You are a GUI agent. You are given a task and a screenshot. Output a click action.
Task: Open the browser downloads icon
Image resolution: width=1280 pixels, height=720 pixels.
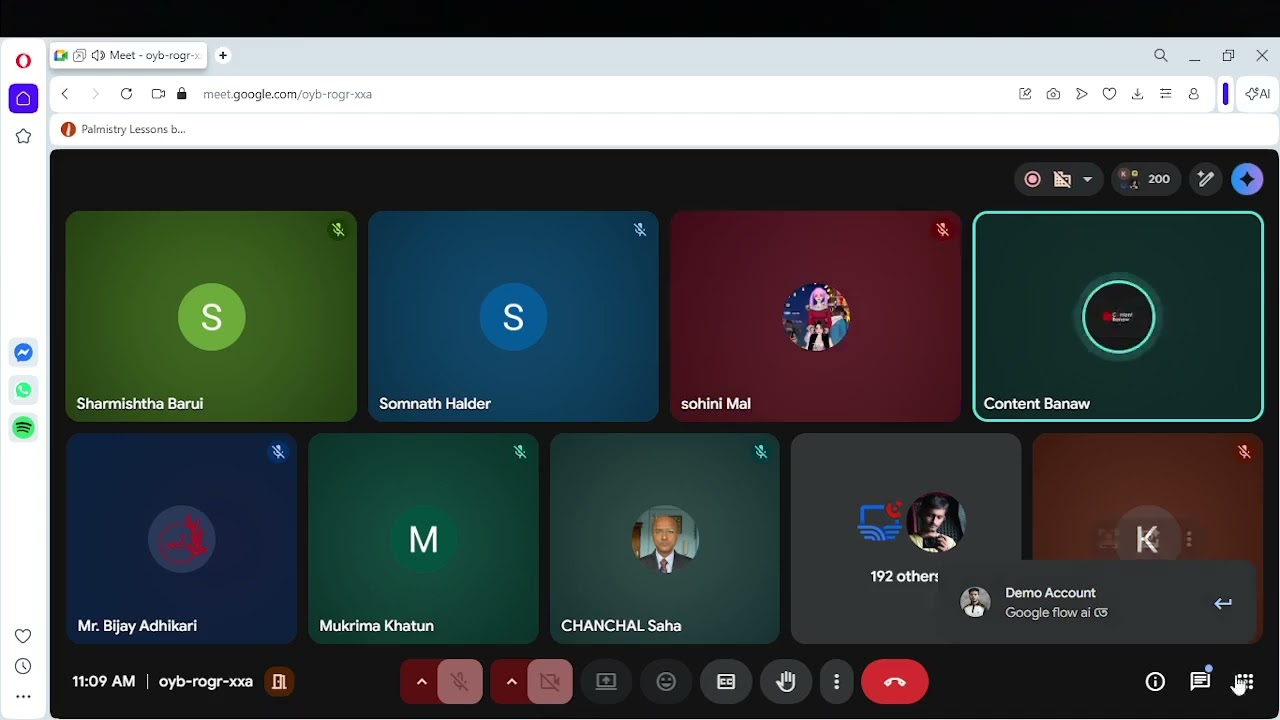click(x=1137, y=94)
